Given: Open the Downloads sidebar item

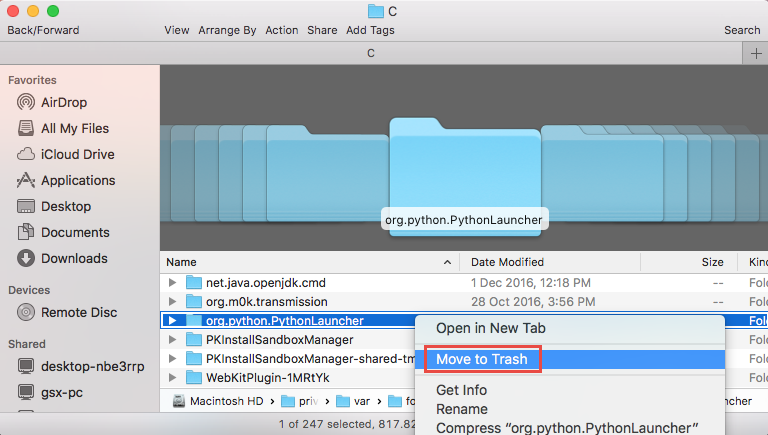Looking at the screenshot, I should point(73,258).
